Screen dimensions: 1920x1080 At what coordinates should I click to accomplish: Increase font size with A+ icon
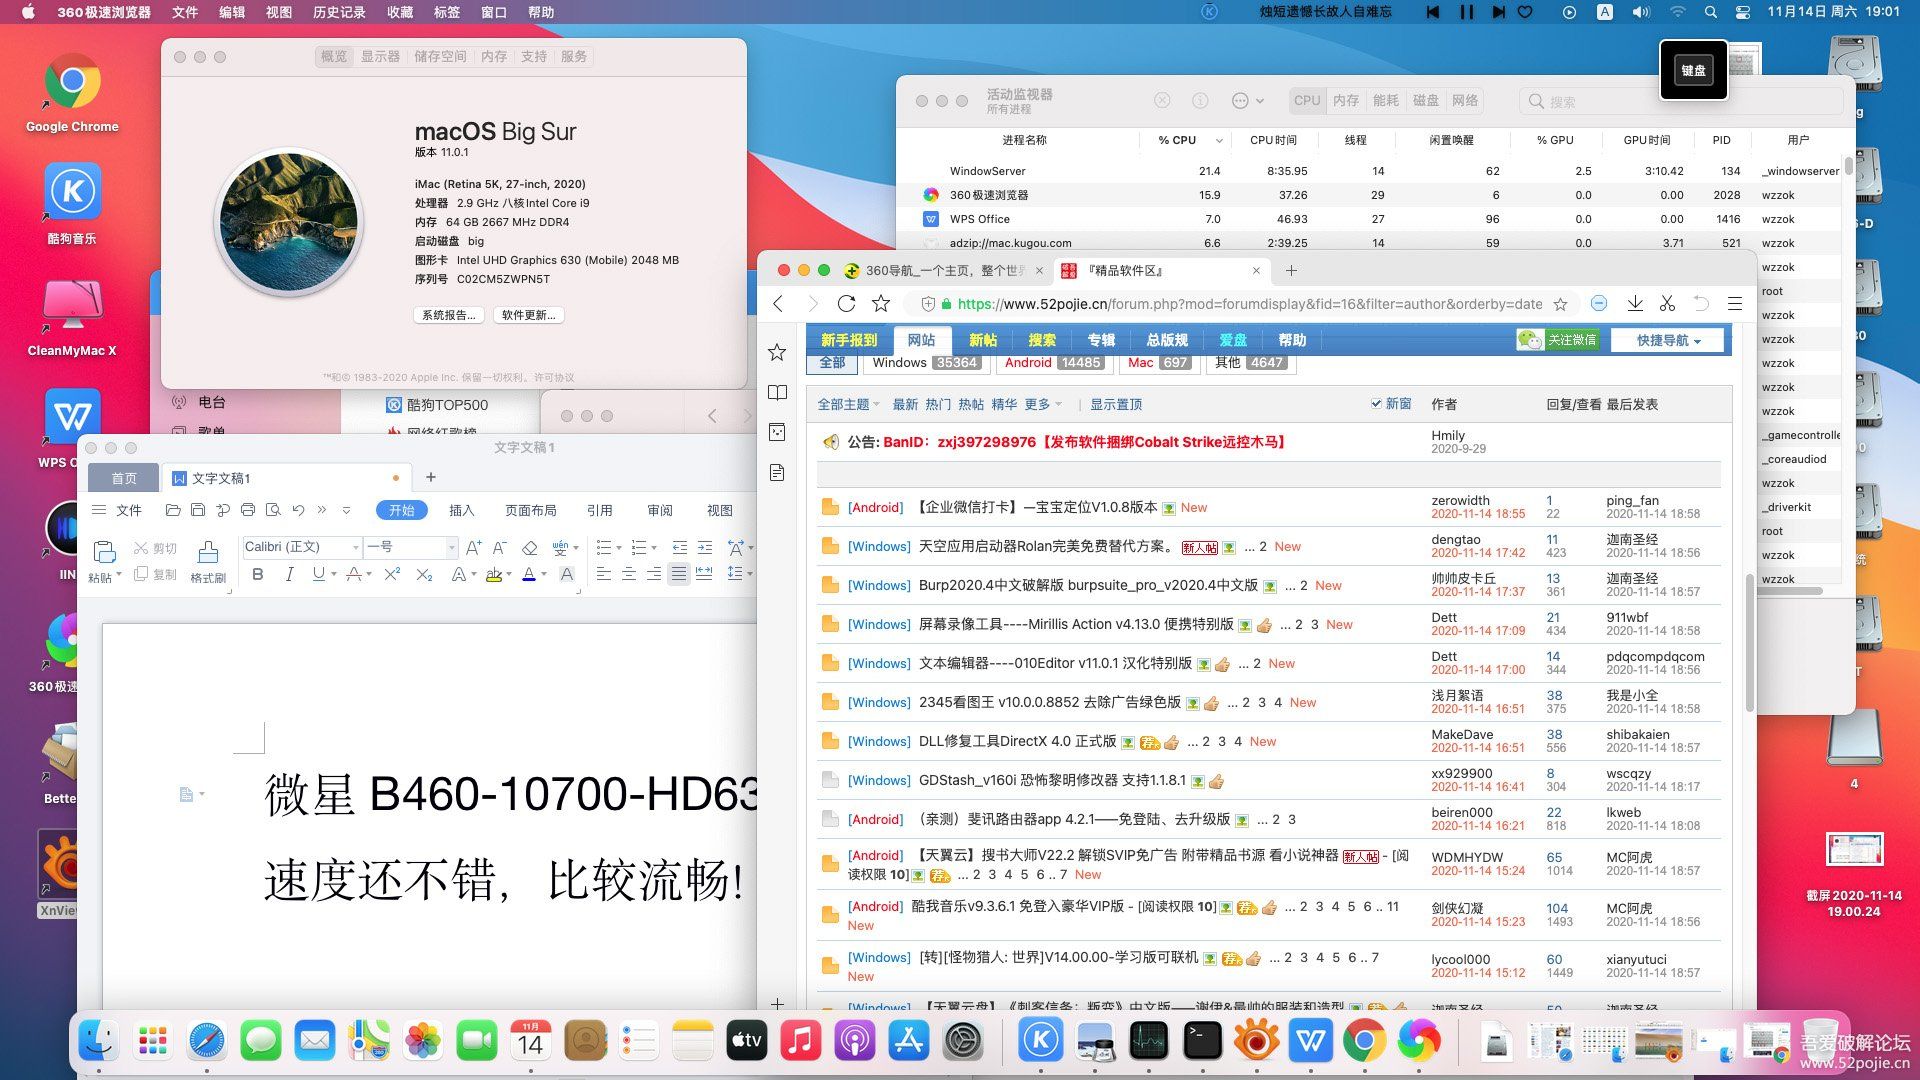[x=474, y=547]
